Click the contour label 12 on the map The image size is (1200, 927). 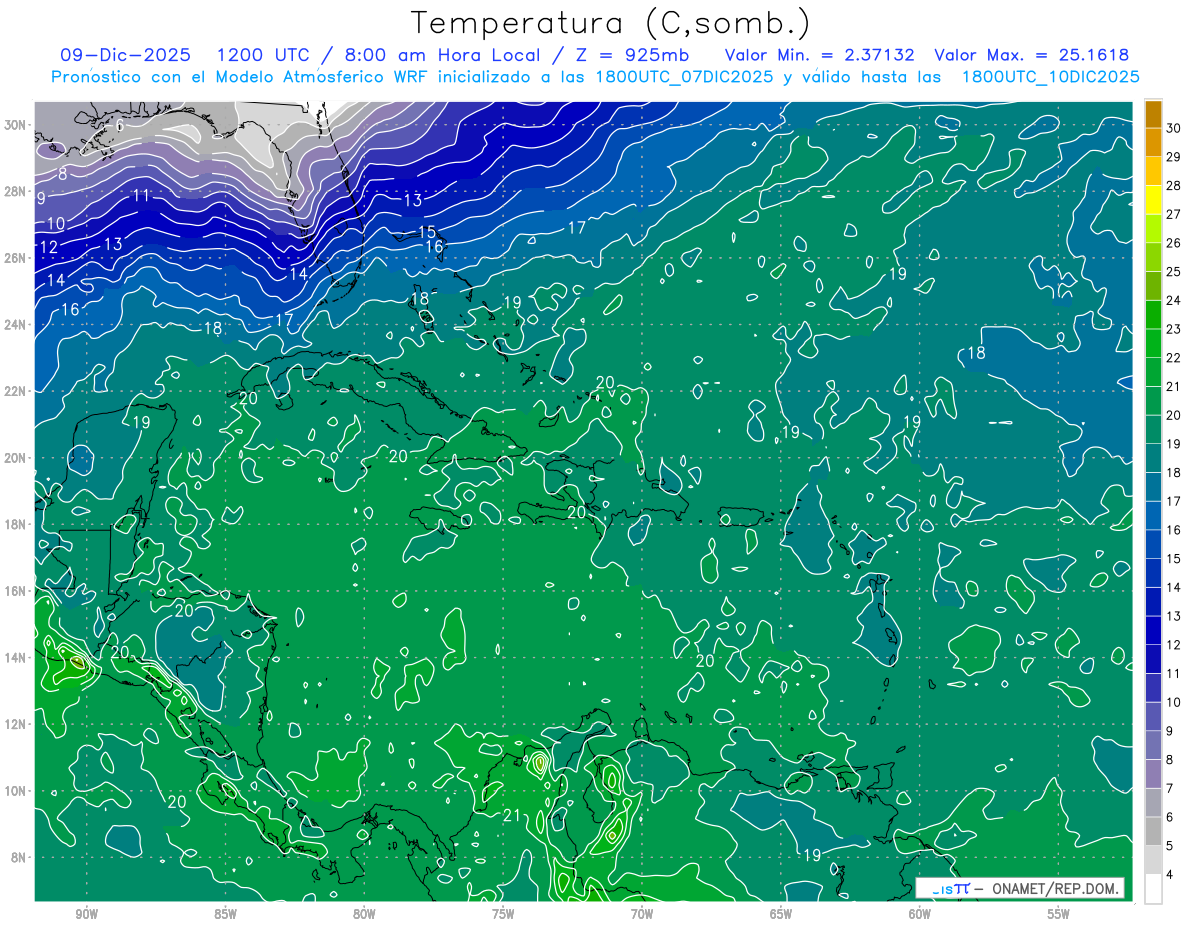(x=48, y=247)
